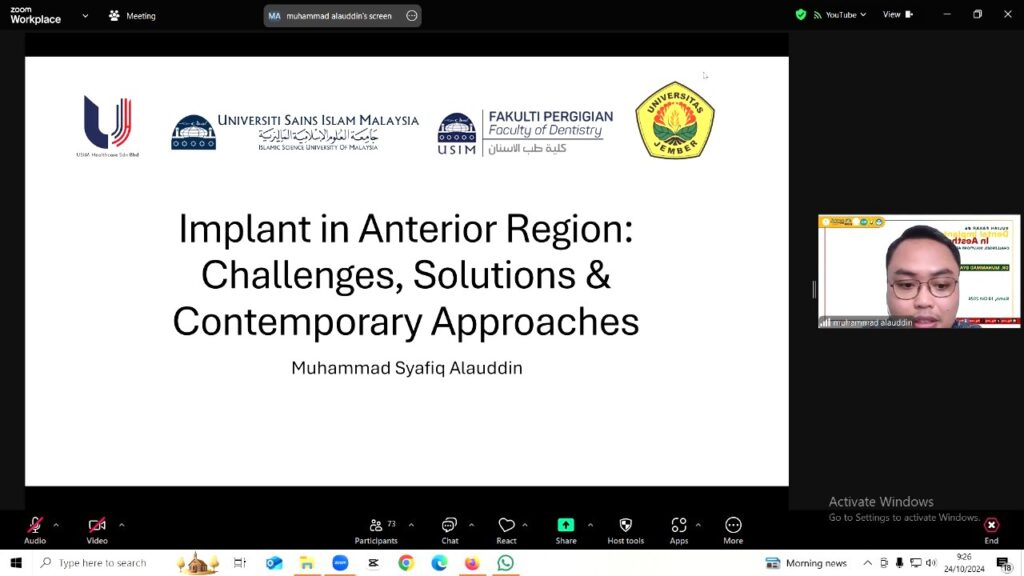The height and width of the screenshot is (576, 1024).
Task: Open the Windows notification center
Action: coord(1004,563)
